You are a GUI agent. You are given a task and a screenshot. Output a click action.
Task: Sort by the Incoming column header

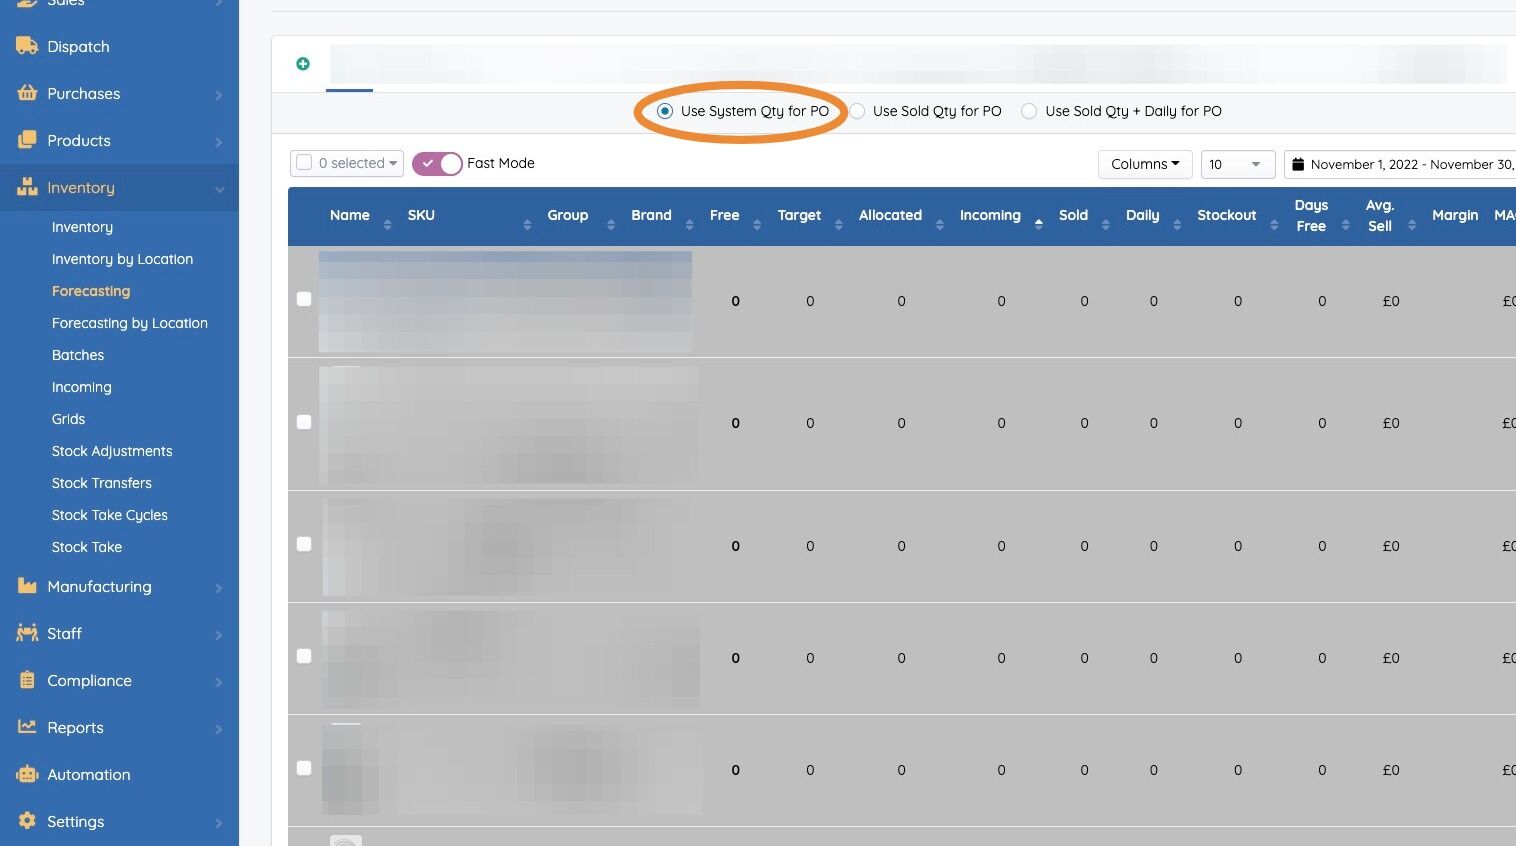[x=990, y=215]
